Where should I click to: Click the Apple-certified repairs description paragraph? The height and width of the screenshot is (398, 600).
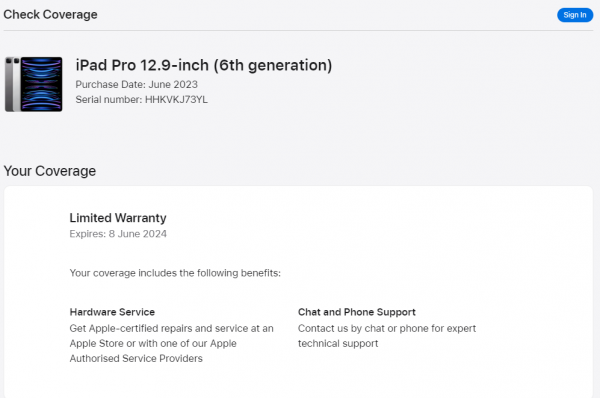(x=171, y=343)
